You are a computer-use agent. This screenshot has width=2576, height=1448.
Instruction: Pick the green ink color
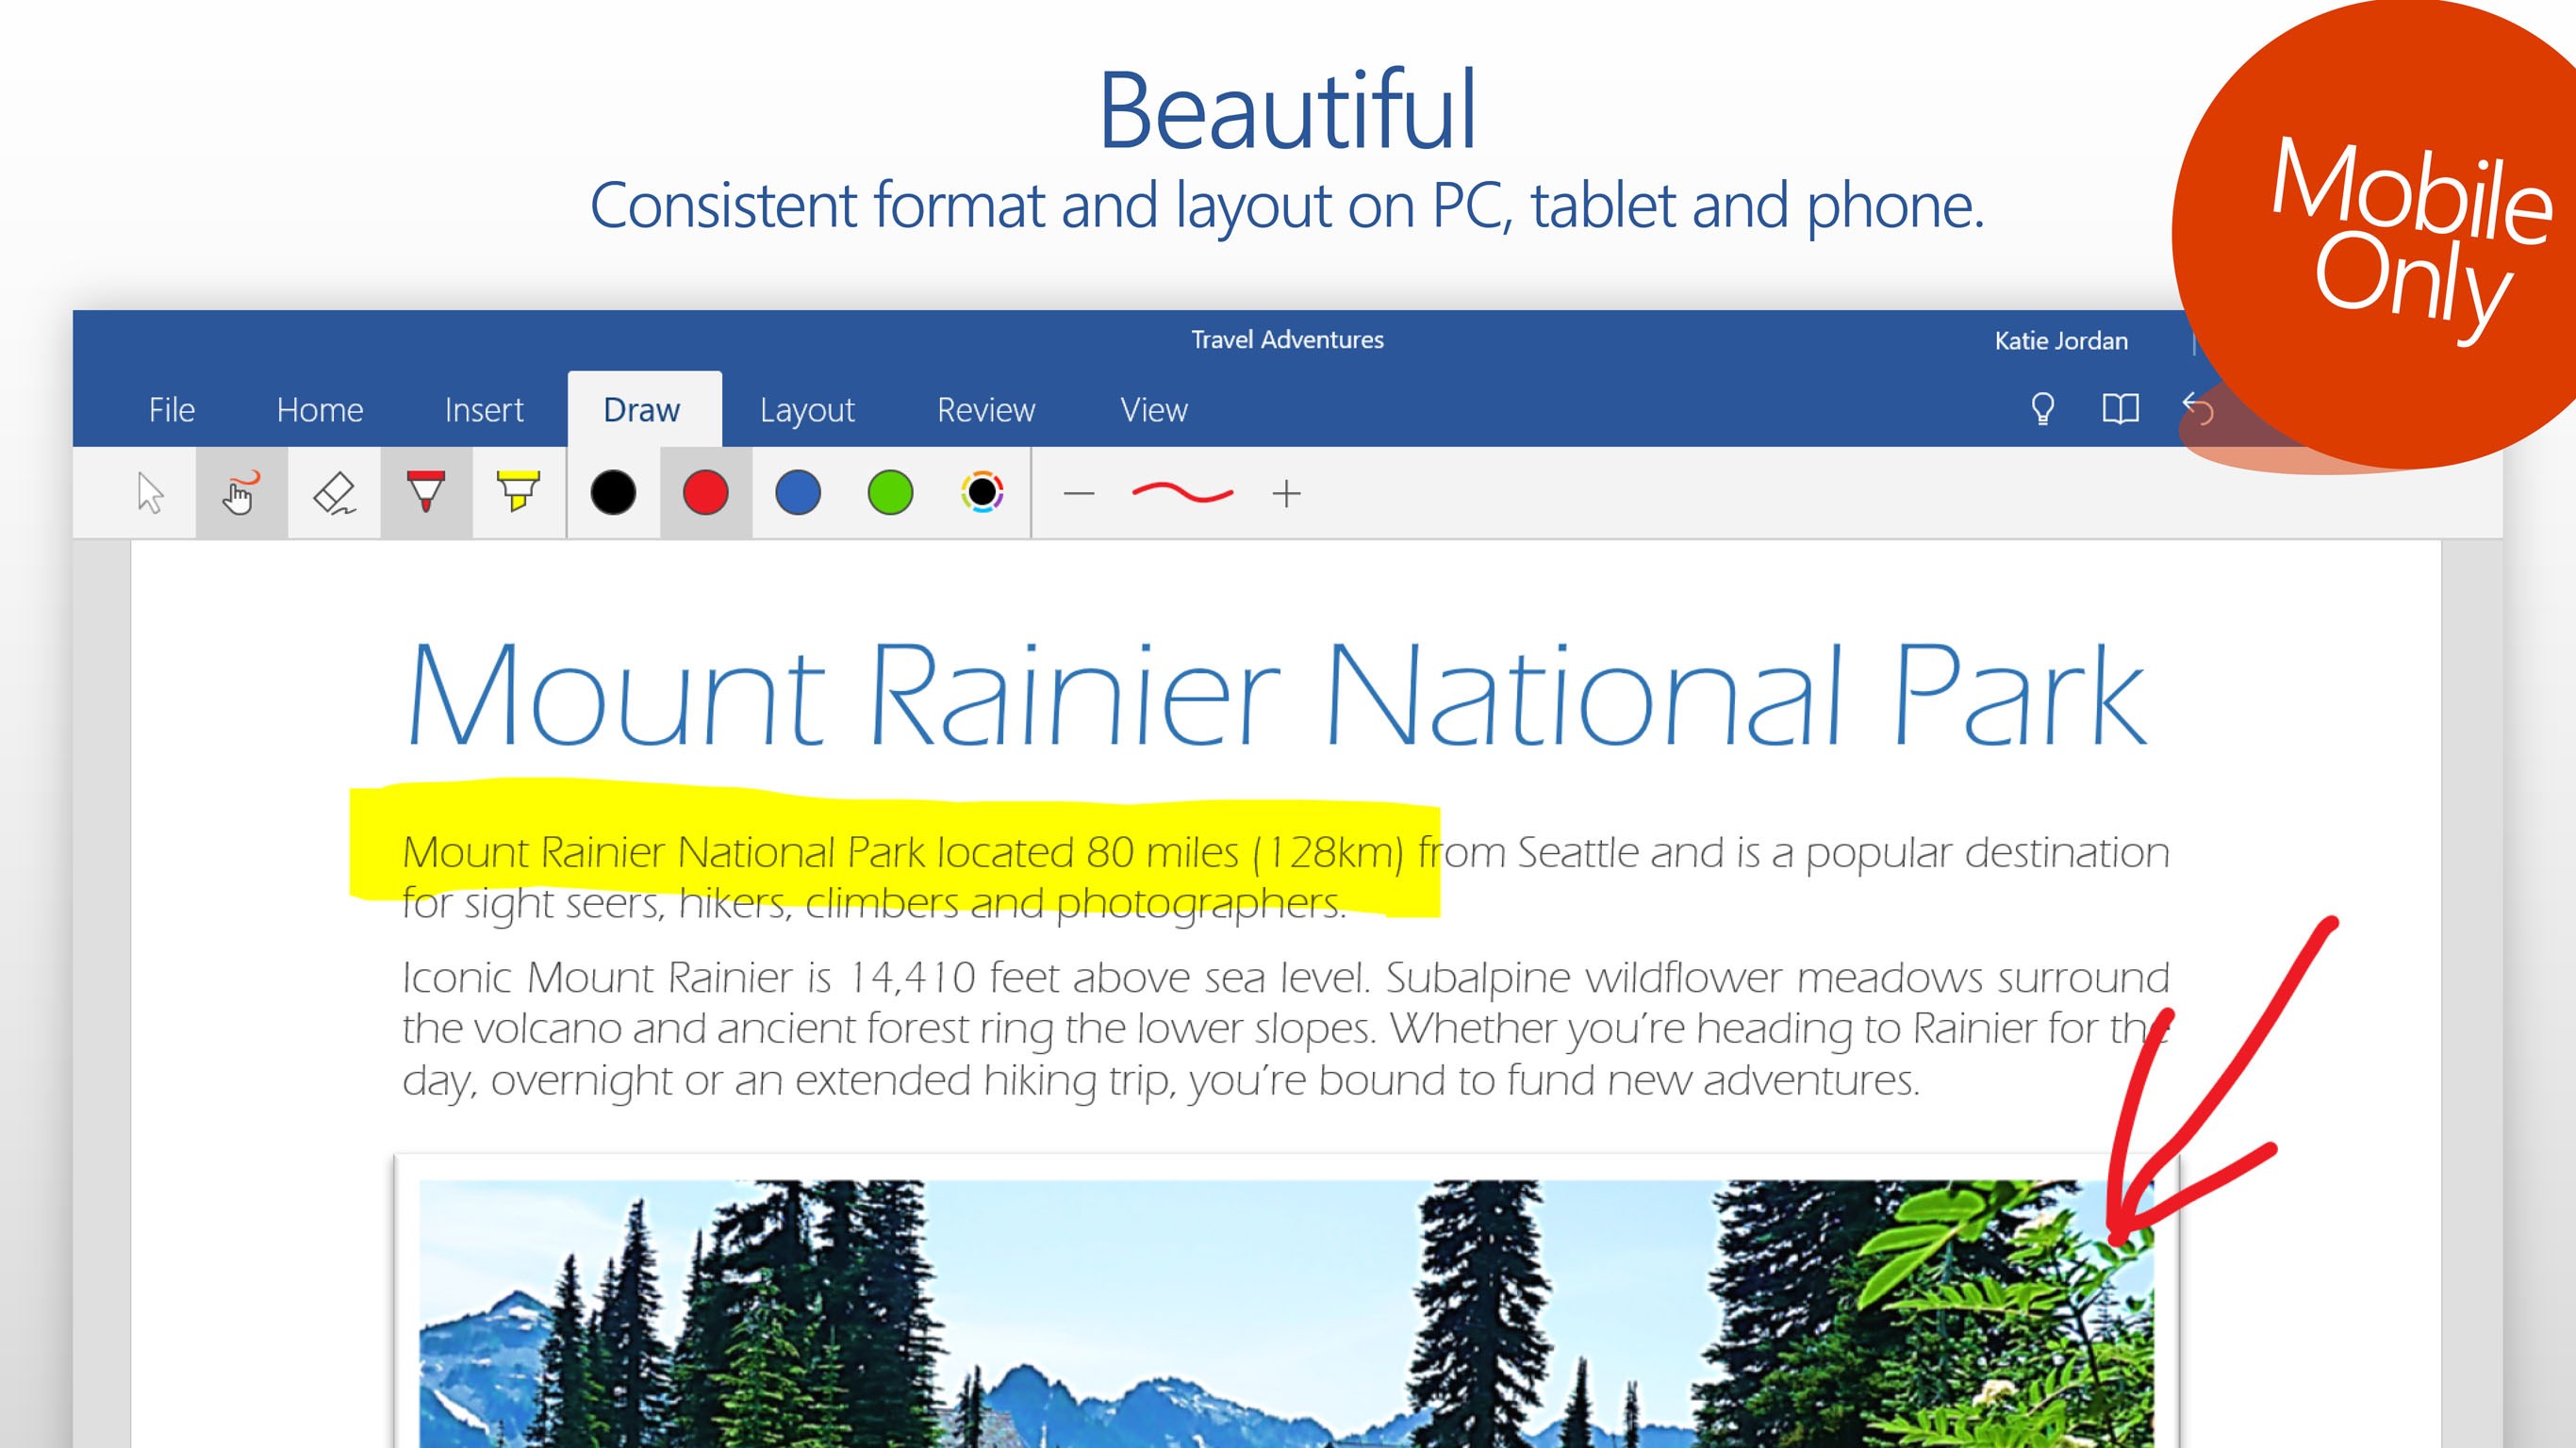coord(890,493)
